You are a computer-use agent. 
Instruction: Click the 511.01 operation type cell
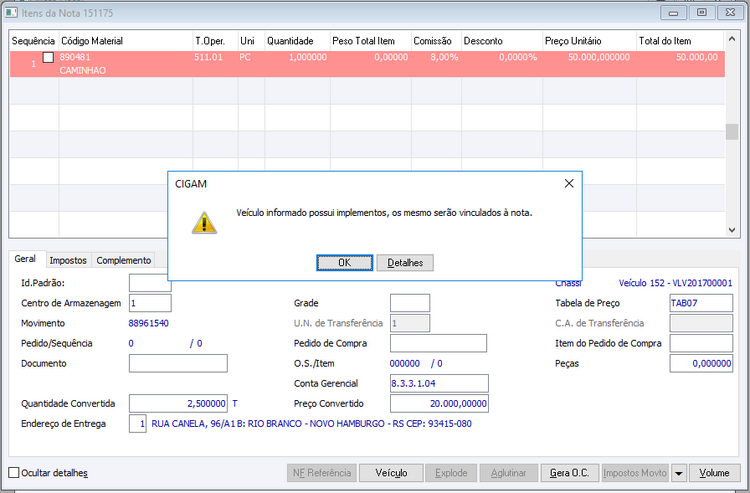tap(209, 57)
